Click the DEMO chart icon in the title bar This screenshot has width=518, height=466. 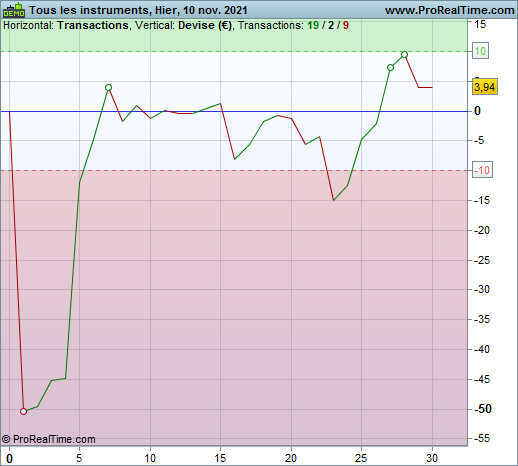coord(14,10)
